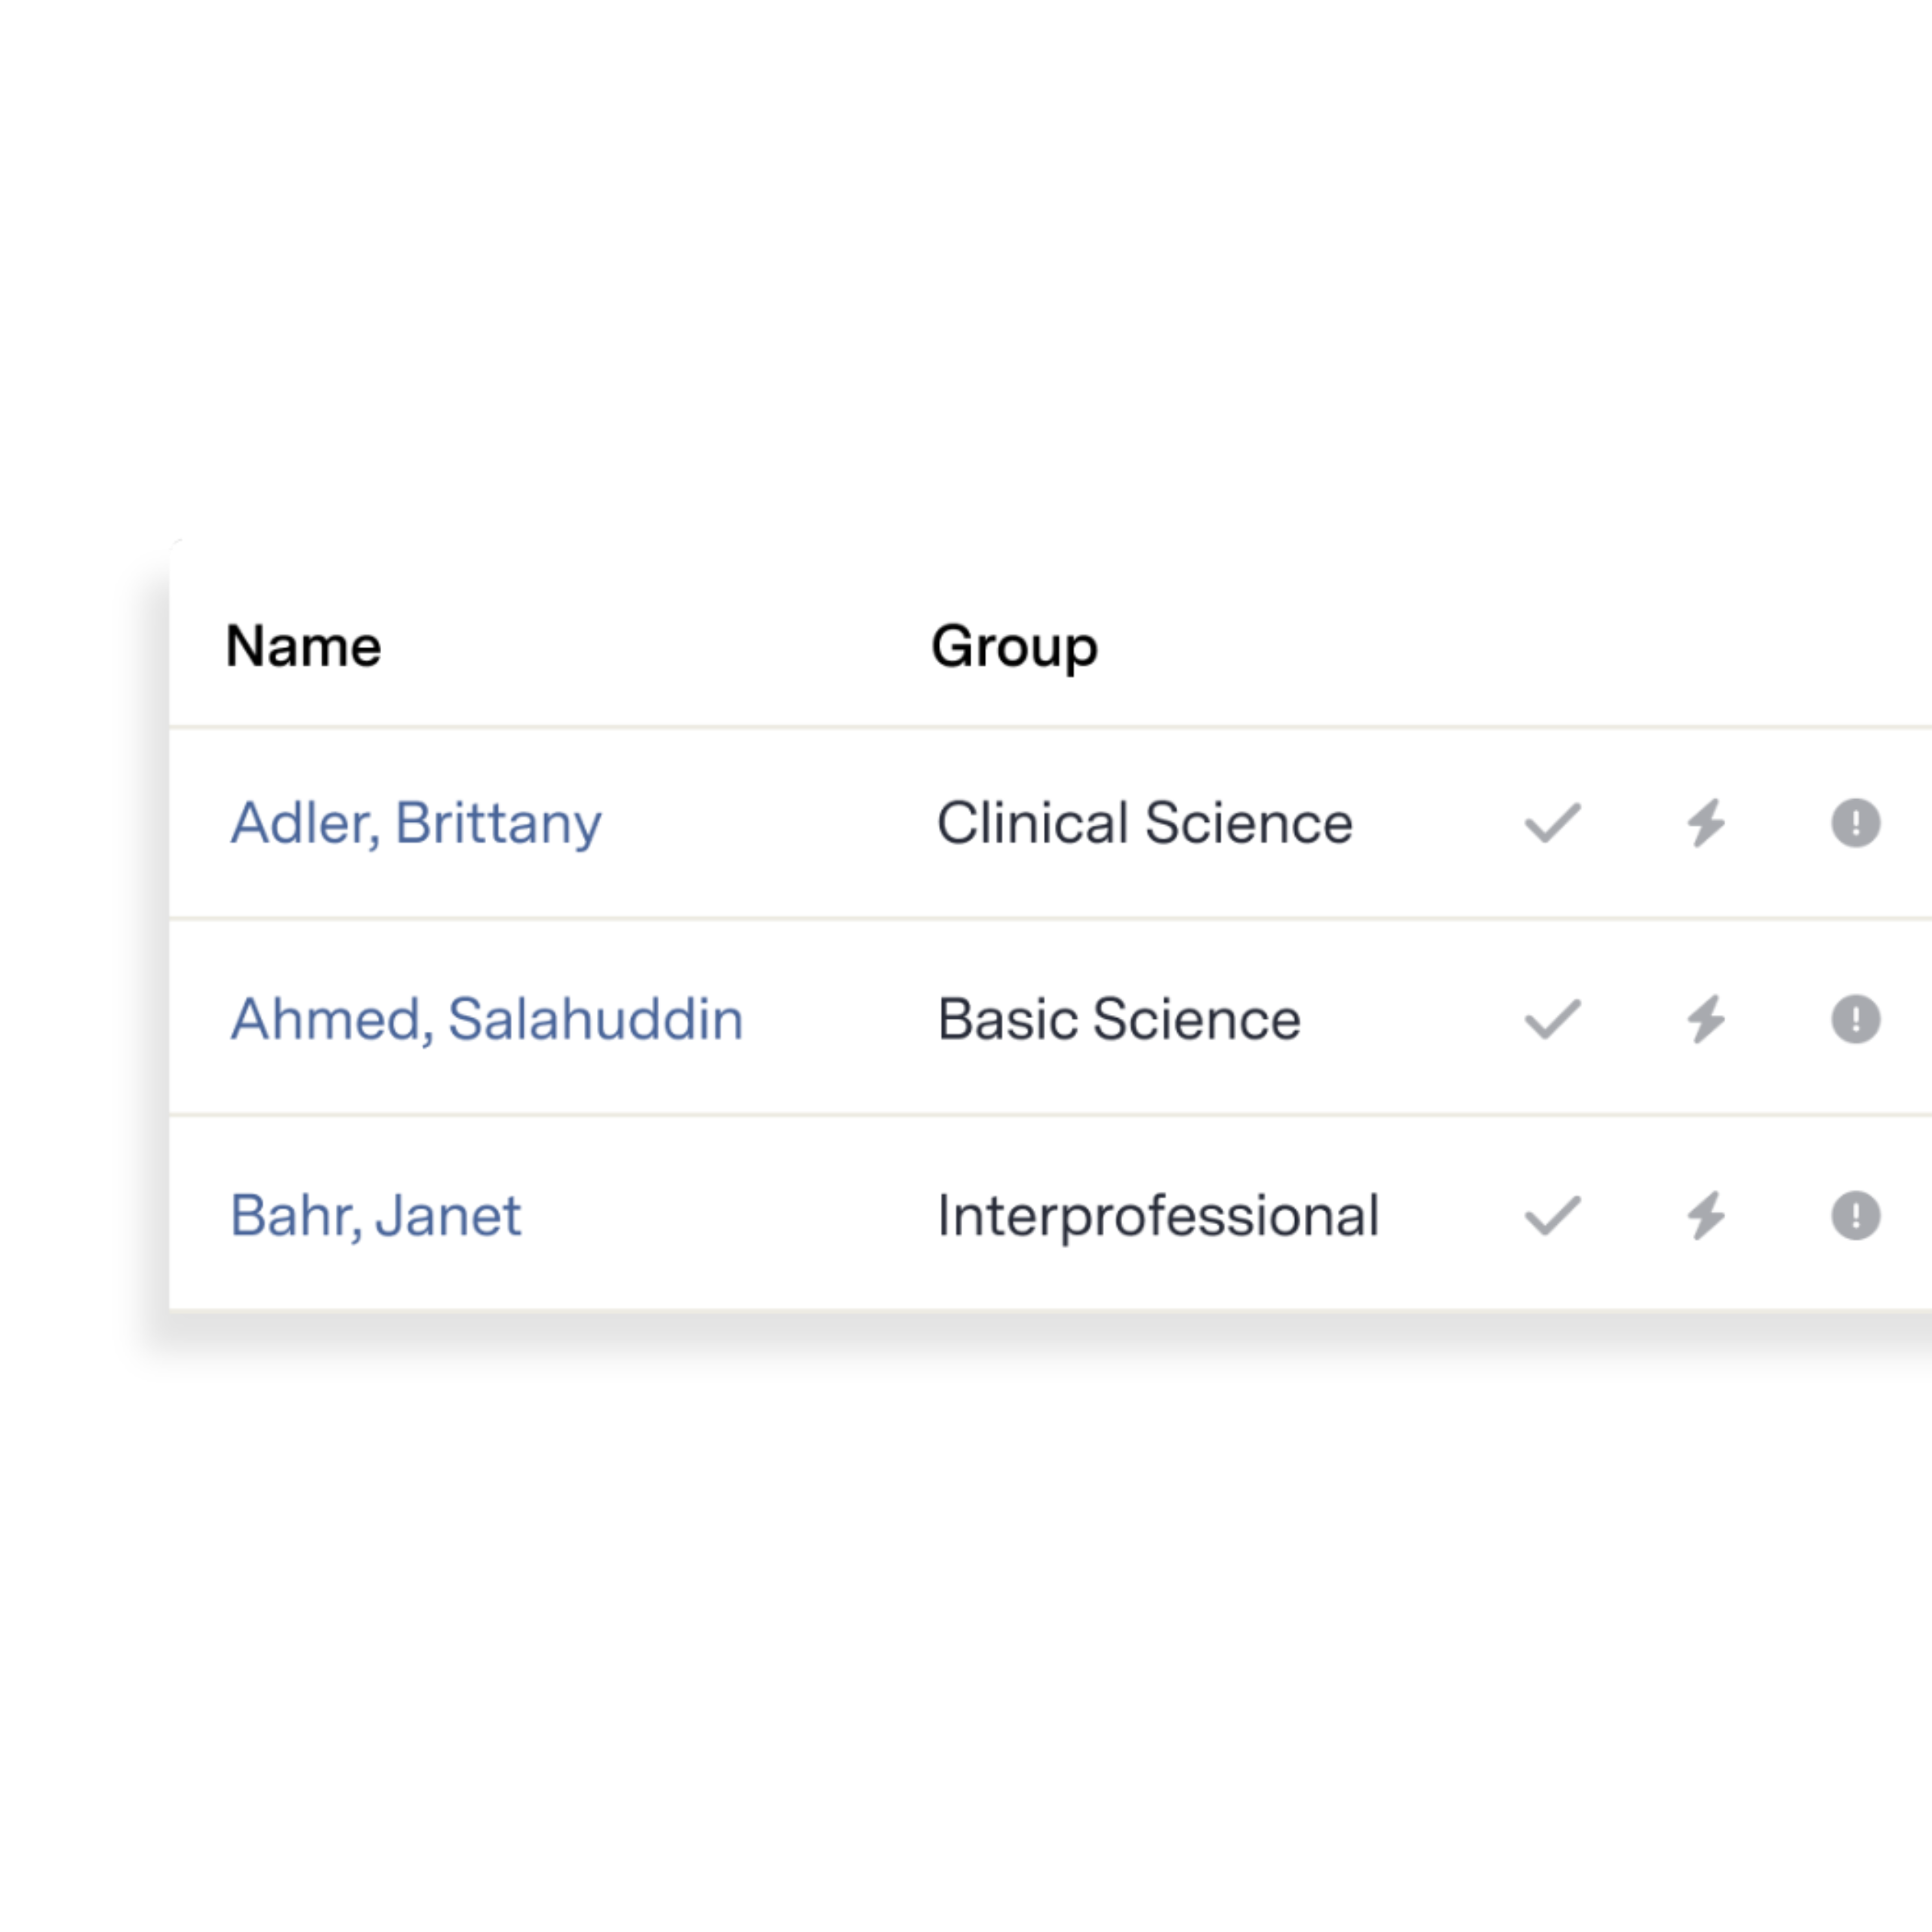Click the exclamation alert icon for Bahr, Janet
This screenshot has width=1932, height=1932.
click(1855, 1215)
